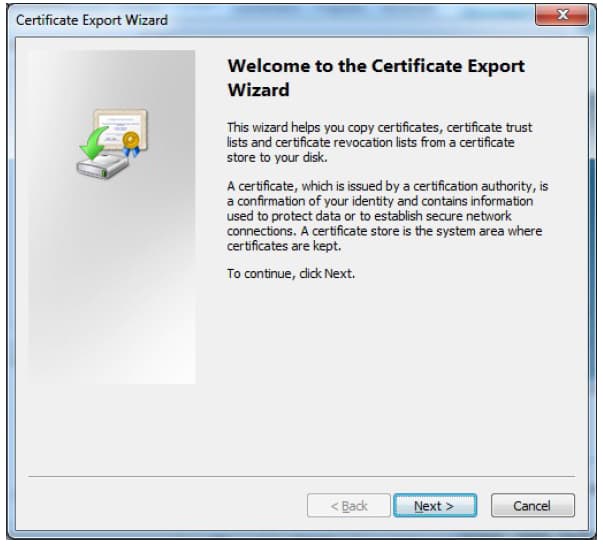
Task: Cancel the Certificate Export Wizard
Action: (x=532, y=506)
